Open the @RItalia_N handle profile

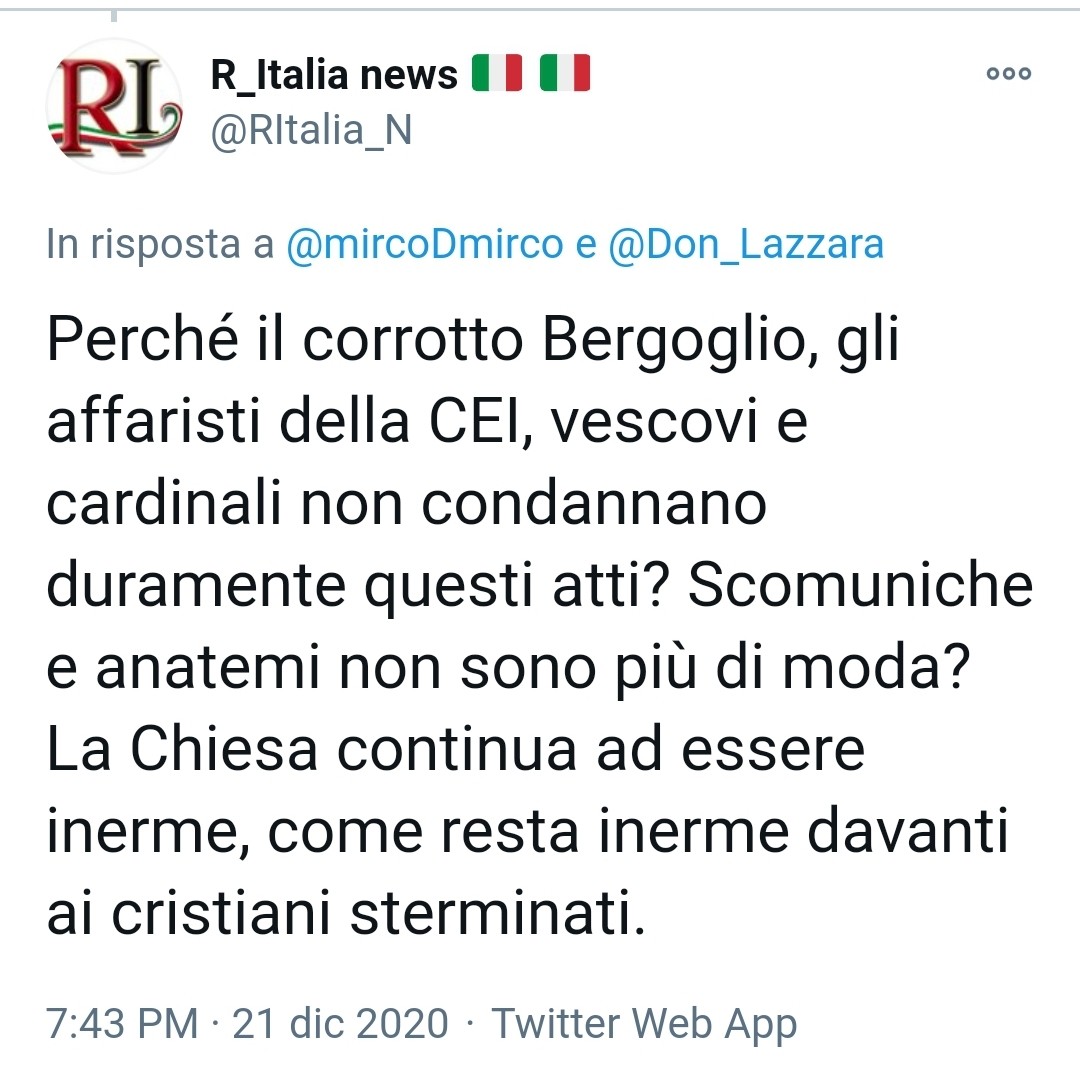pyautogui.click(x=311, y=130)
